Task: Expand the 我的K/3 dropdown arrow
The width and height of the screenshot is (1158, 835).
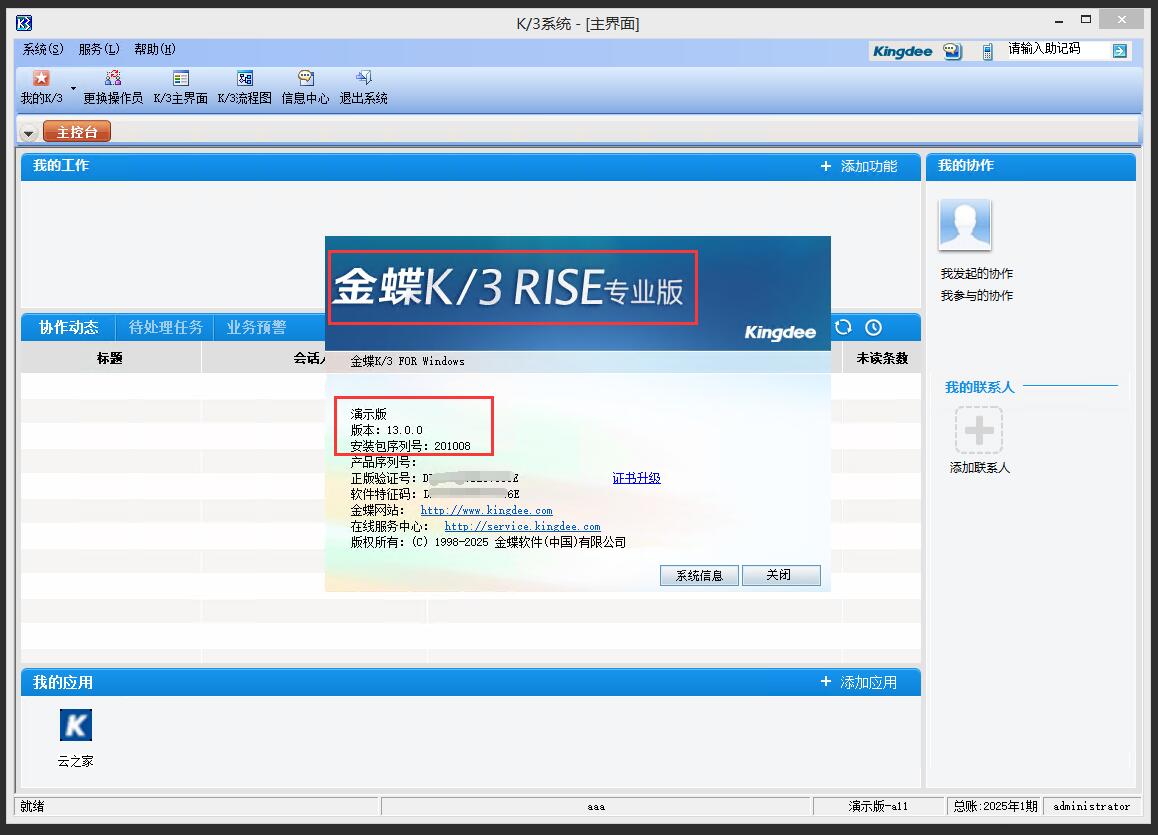Action: [73, 89]
